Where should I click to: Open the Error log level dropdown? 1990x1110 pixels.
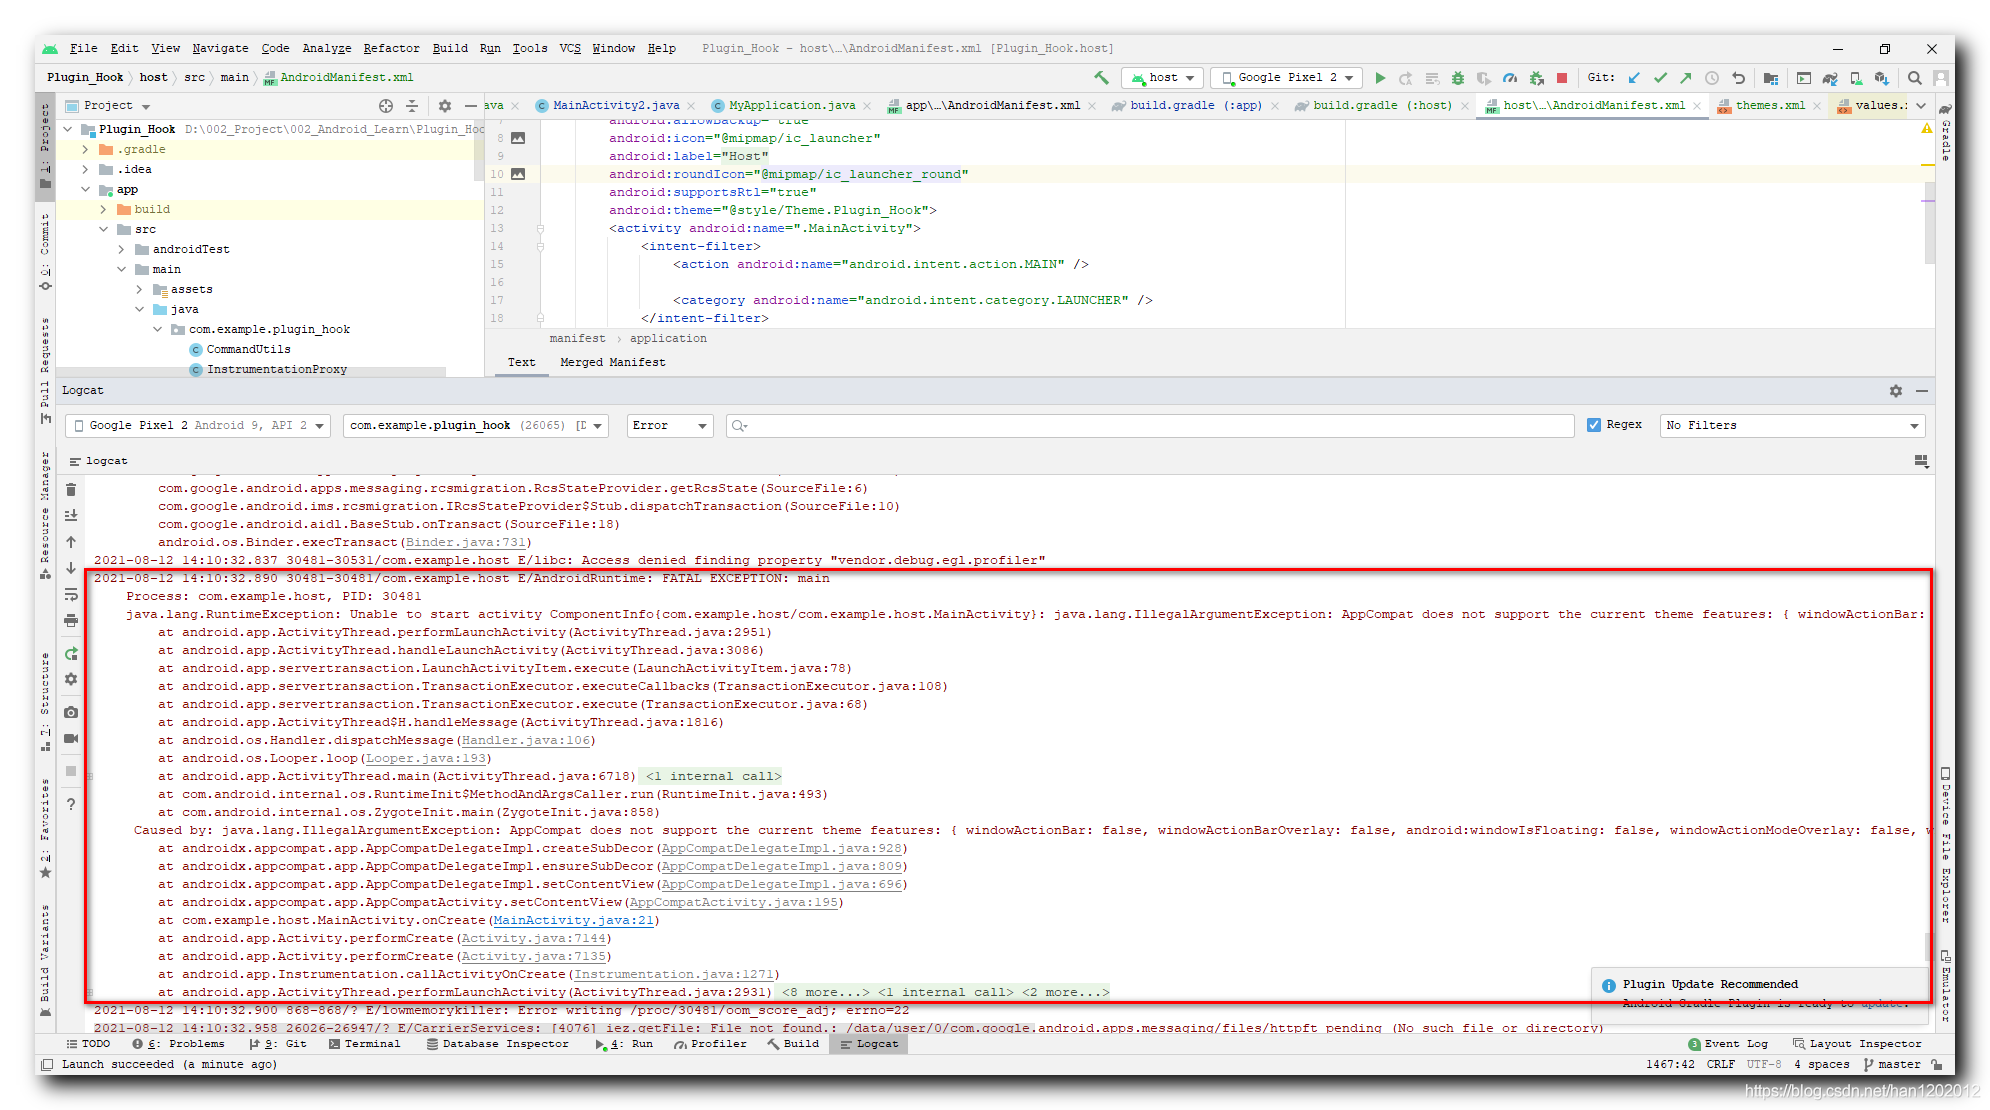pos(669,426)
